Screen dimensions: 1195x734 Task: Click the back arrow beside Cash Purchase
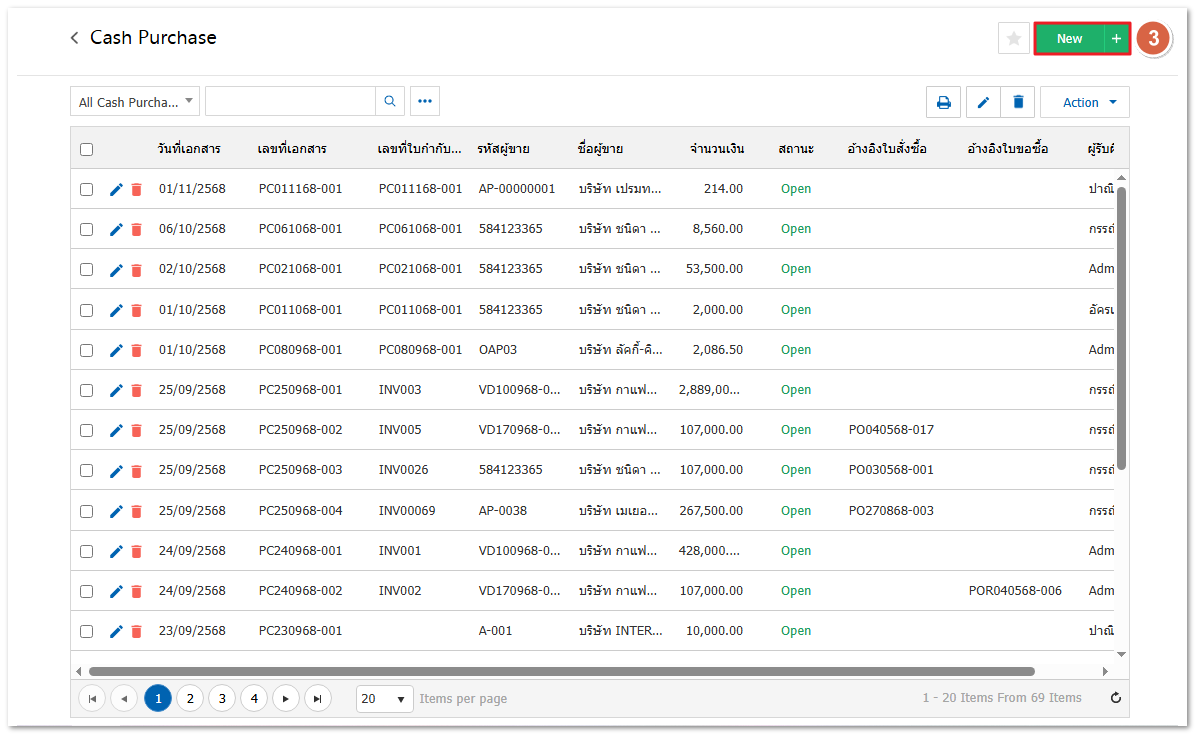(x=74, y=38)
